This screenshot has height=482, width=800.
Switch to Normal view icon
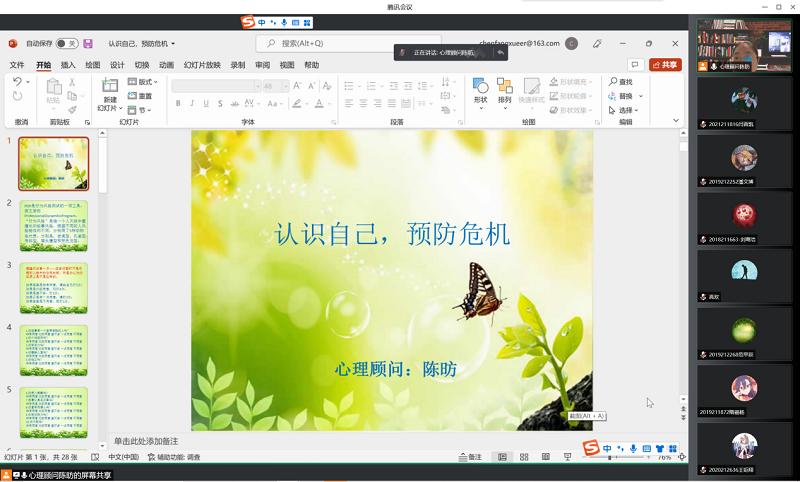point(502,457)
